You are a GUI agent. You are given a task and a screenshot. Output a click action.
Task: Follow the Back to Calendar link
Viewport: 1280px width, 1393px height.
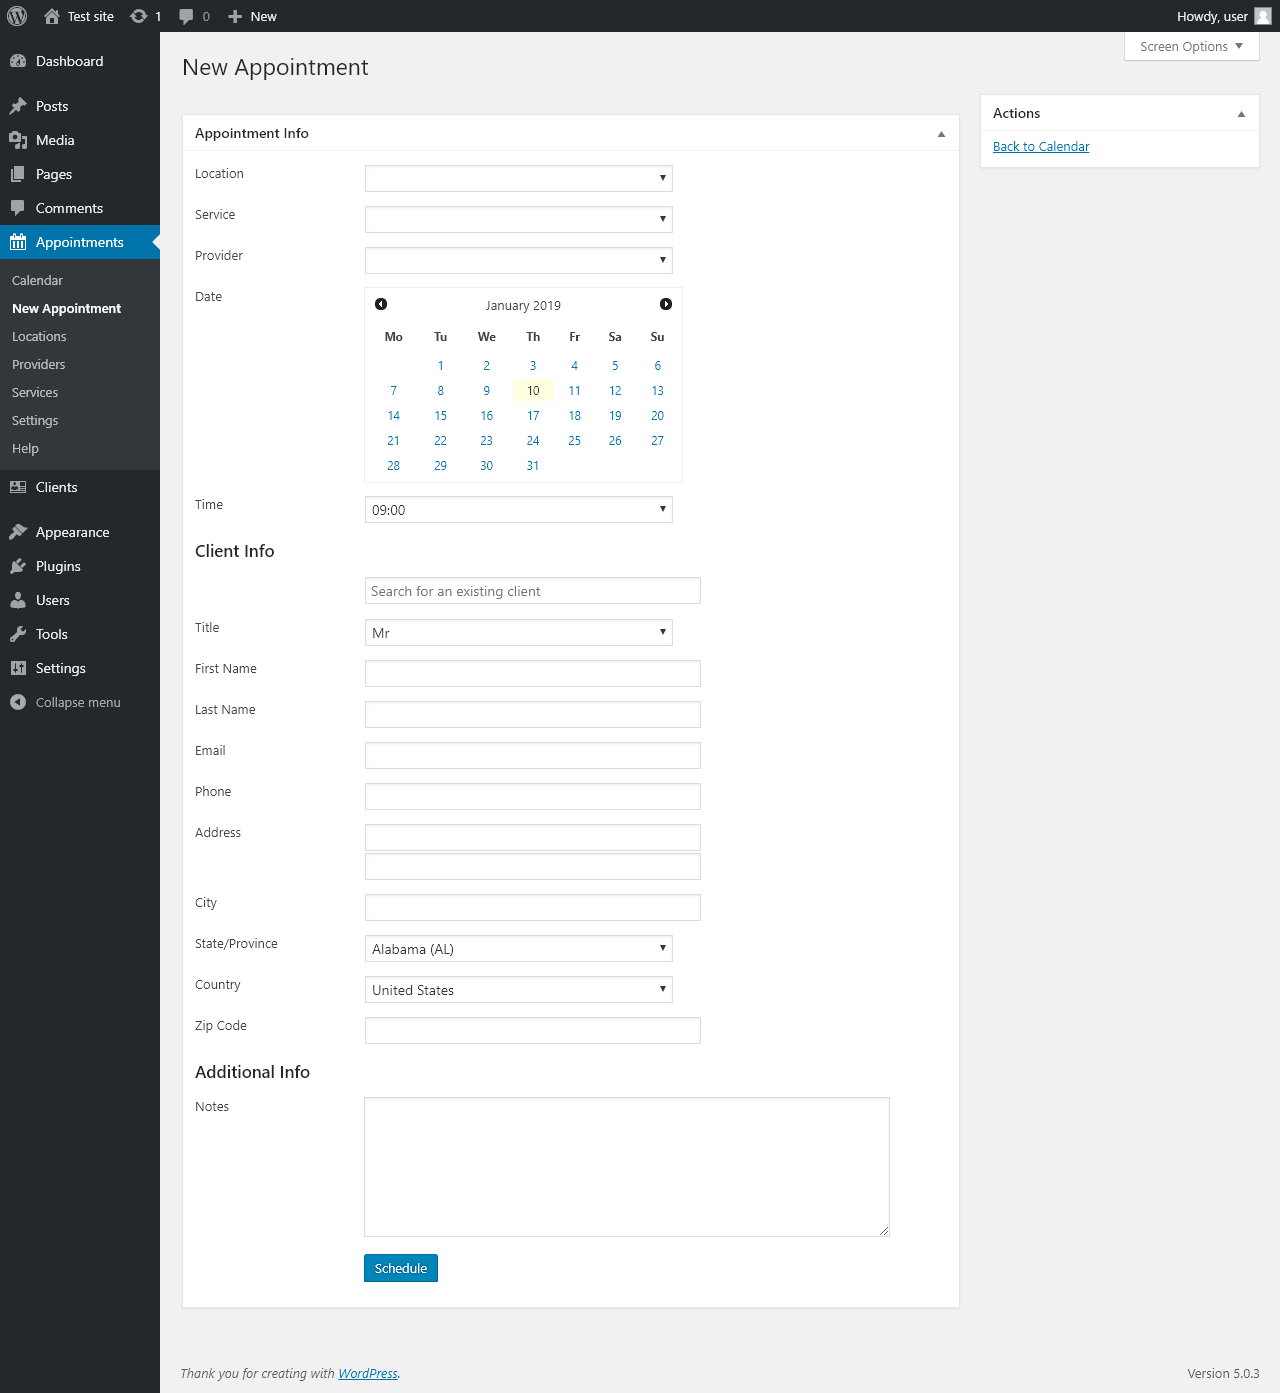1041,147
